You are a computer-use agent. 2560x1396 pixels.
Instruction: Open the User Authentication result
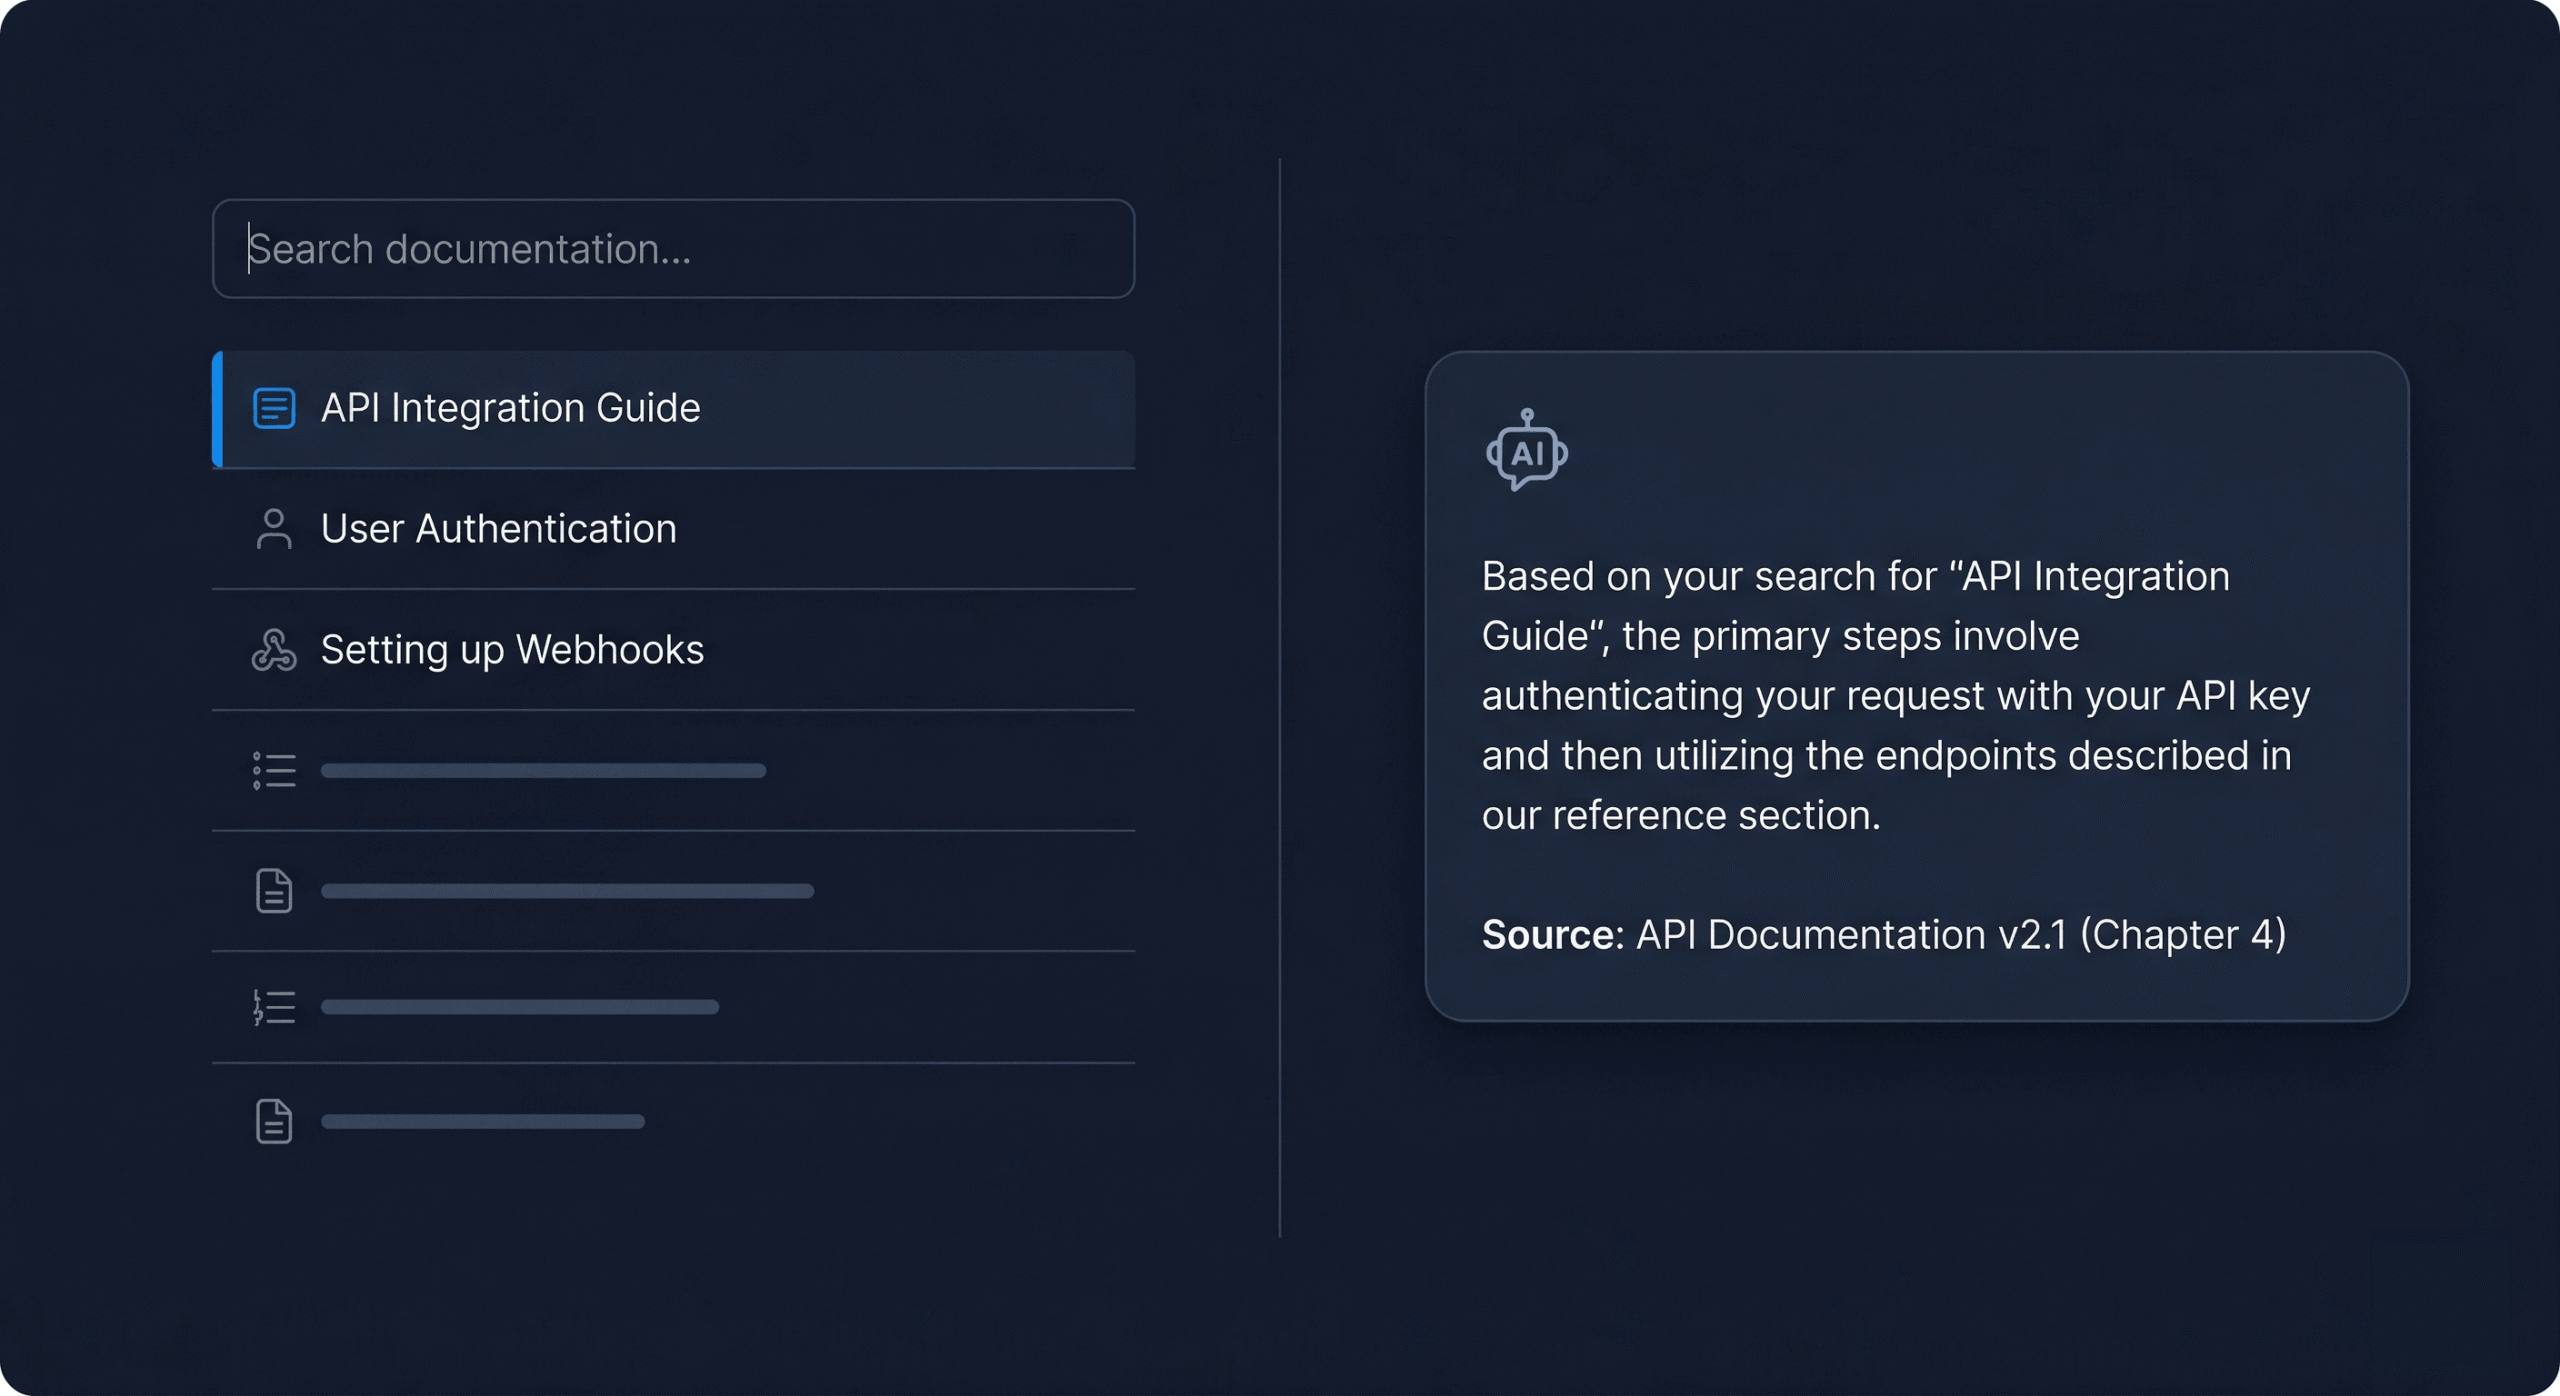[x=498, y=529]
